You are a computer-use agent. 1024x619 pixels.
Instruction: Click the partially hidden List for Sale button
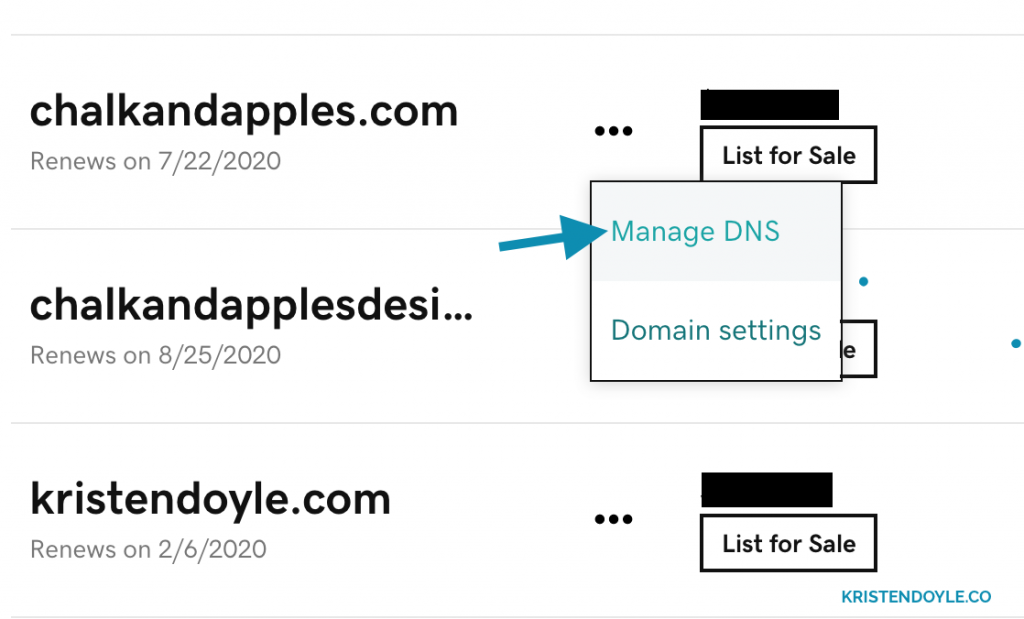(x=859, y=349)
